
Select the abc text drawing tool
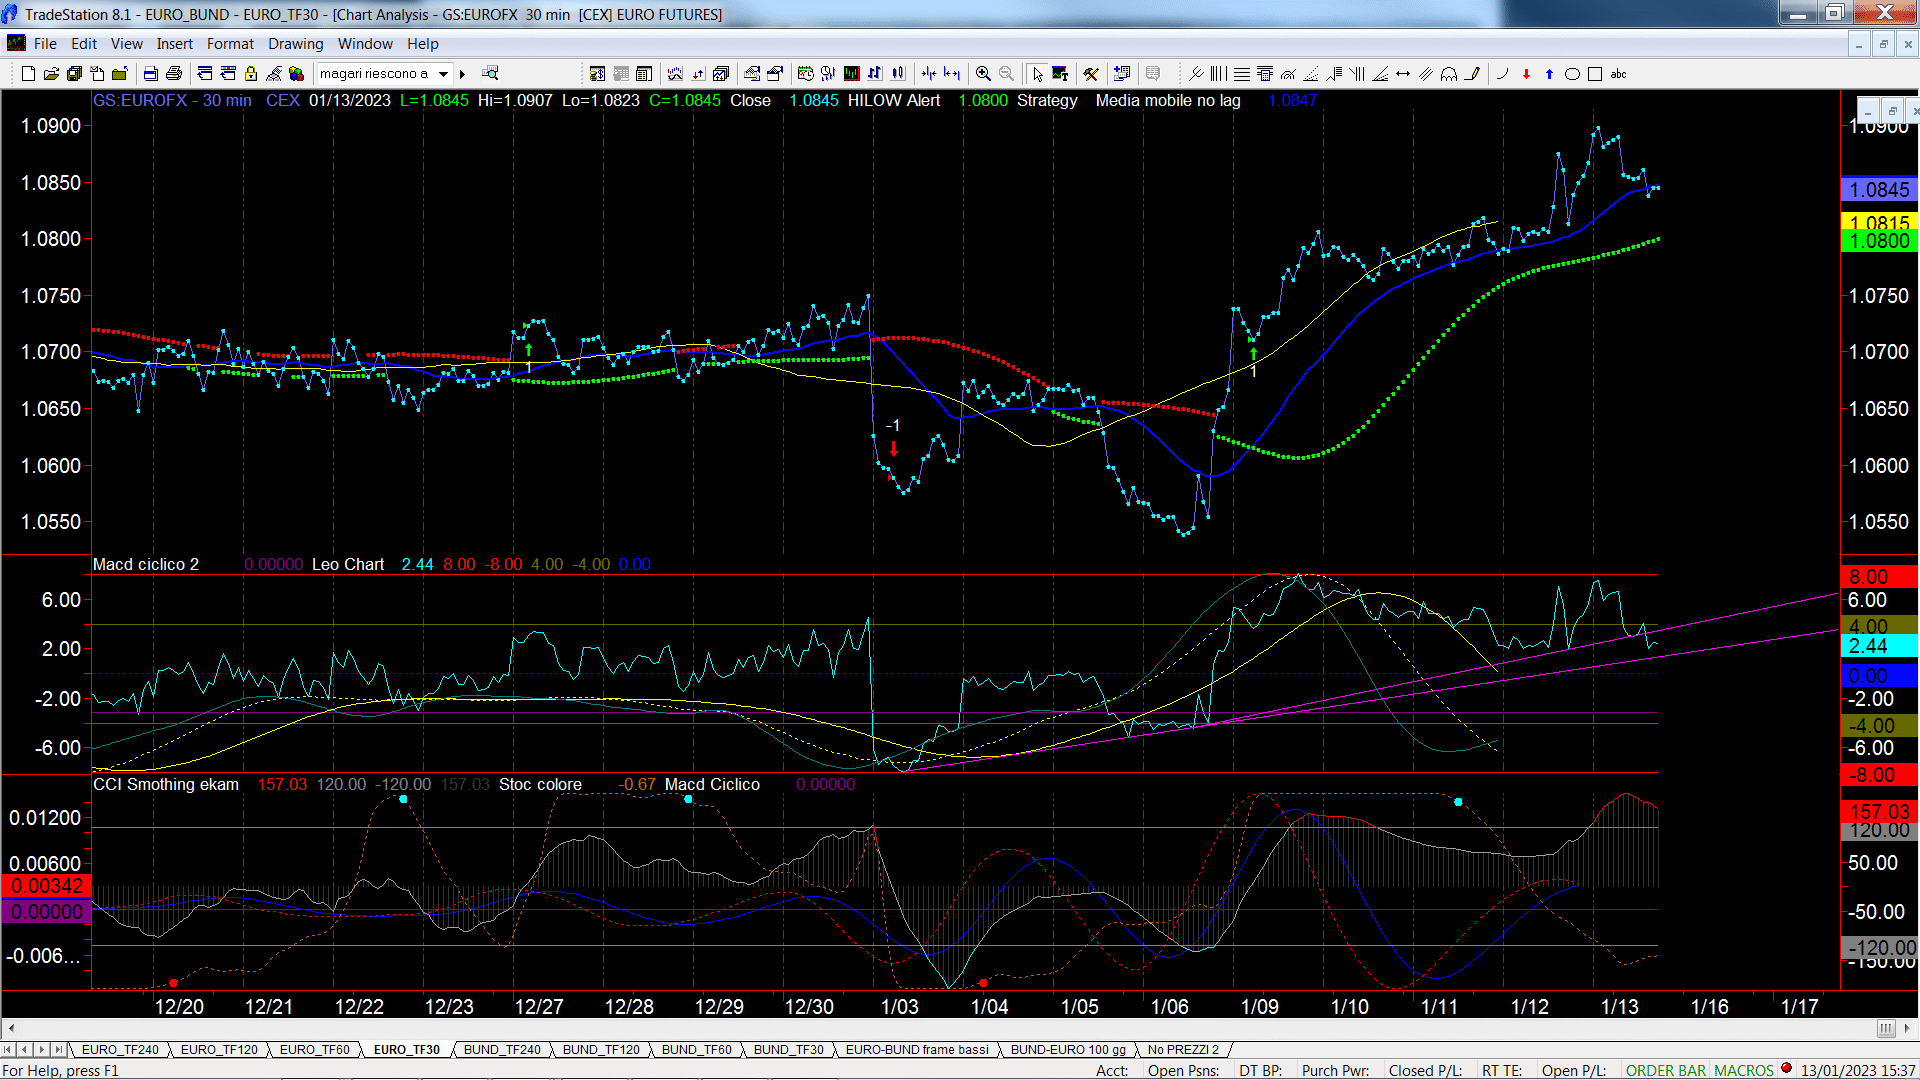click(1618, 74)
